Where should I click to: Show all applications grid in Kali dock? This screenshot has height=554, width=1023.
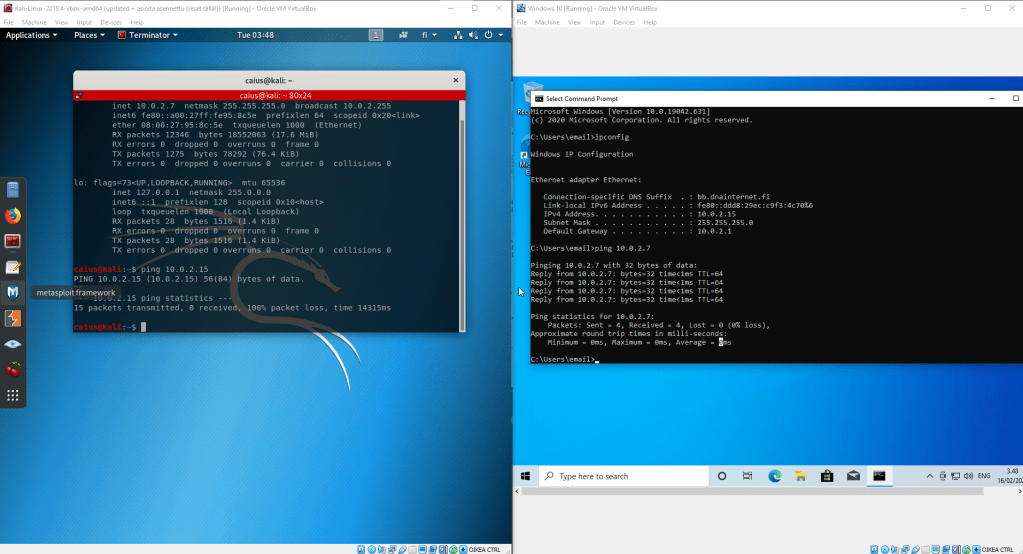click(13, 396)
